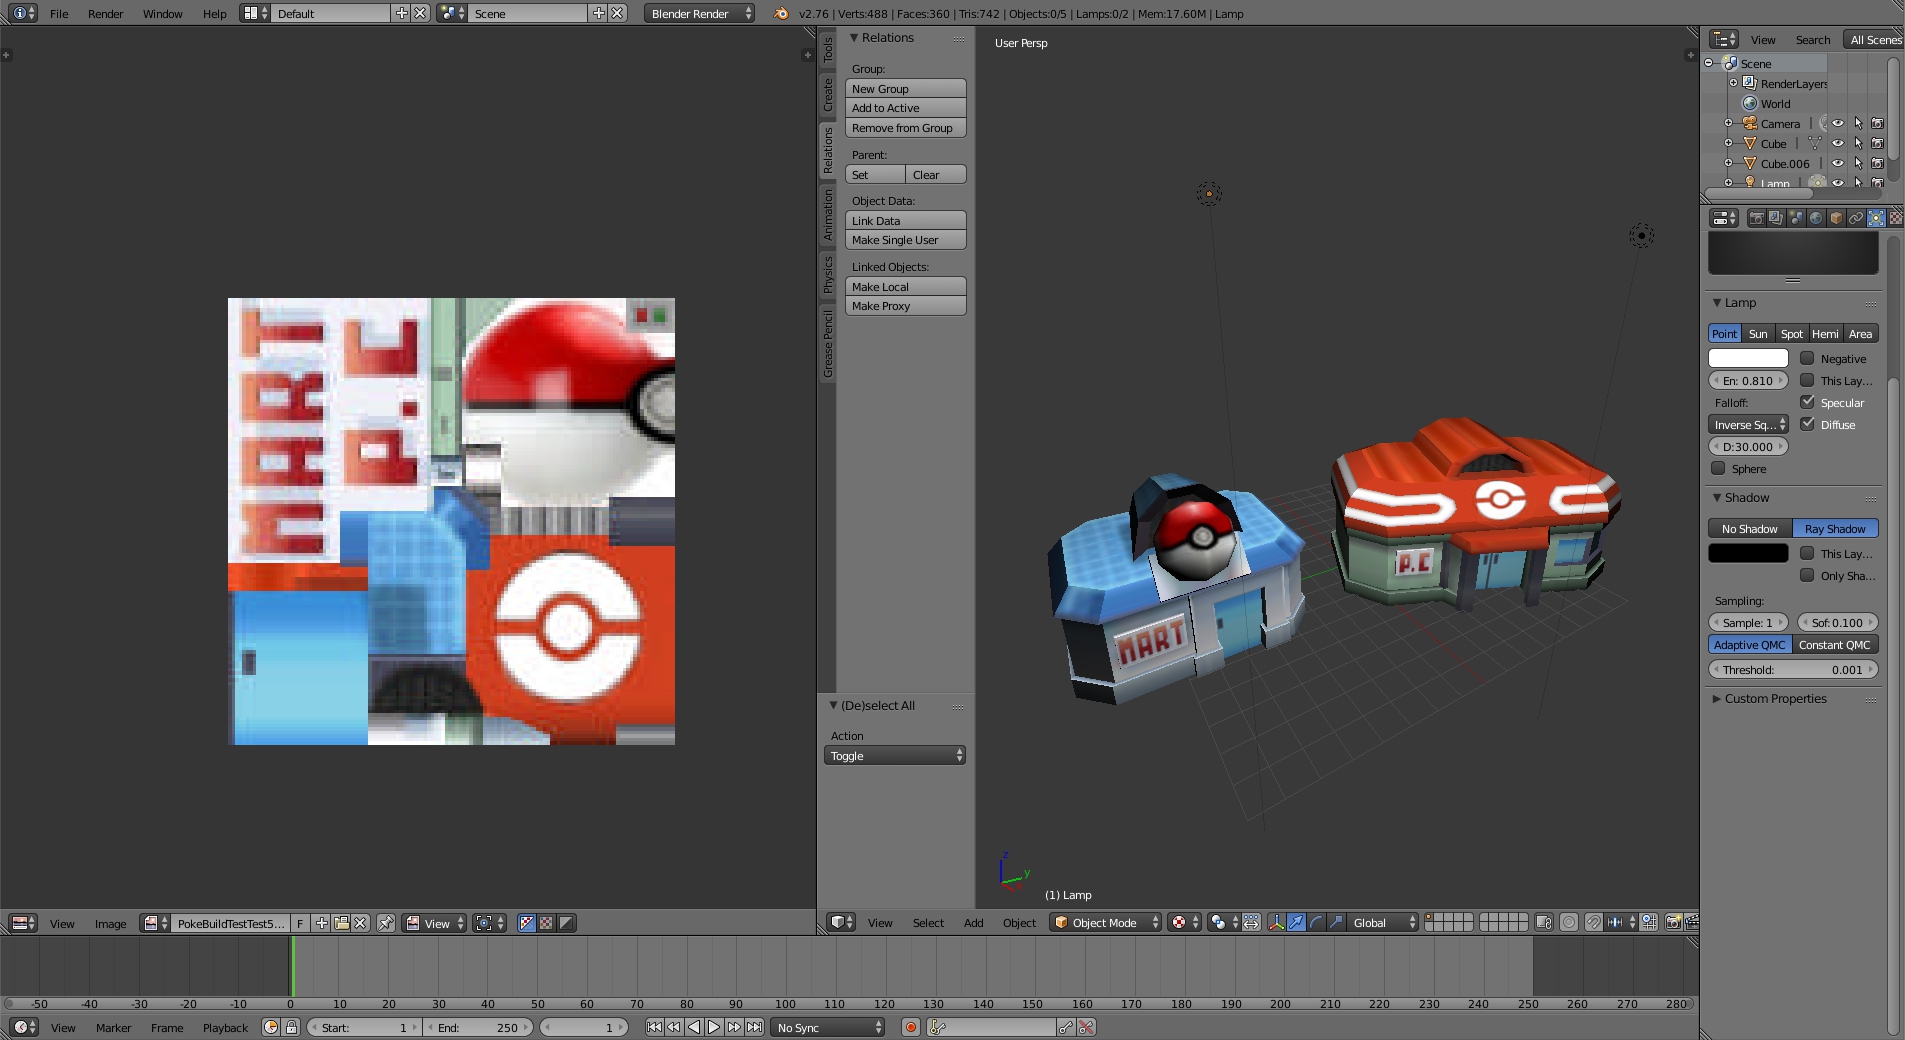Click the record keyframe button in timeline

910,1027
